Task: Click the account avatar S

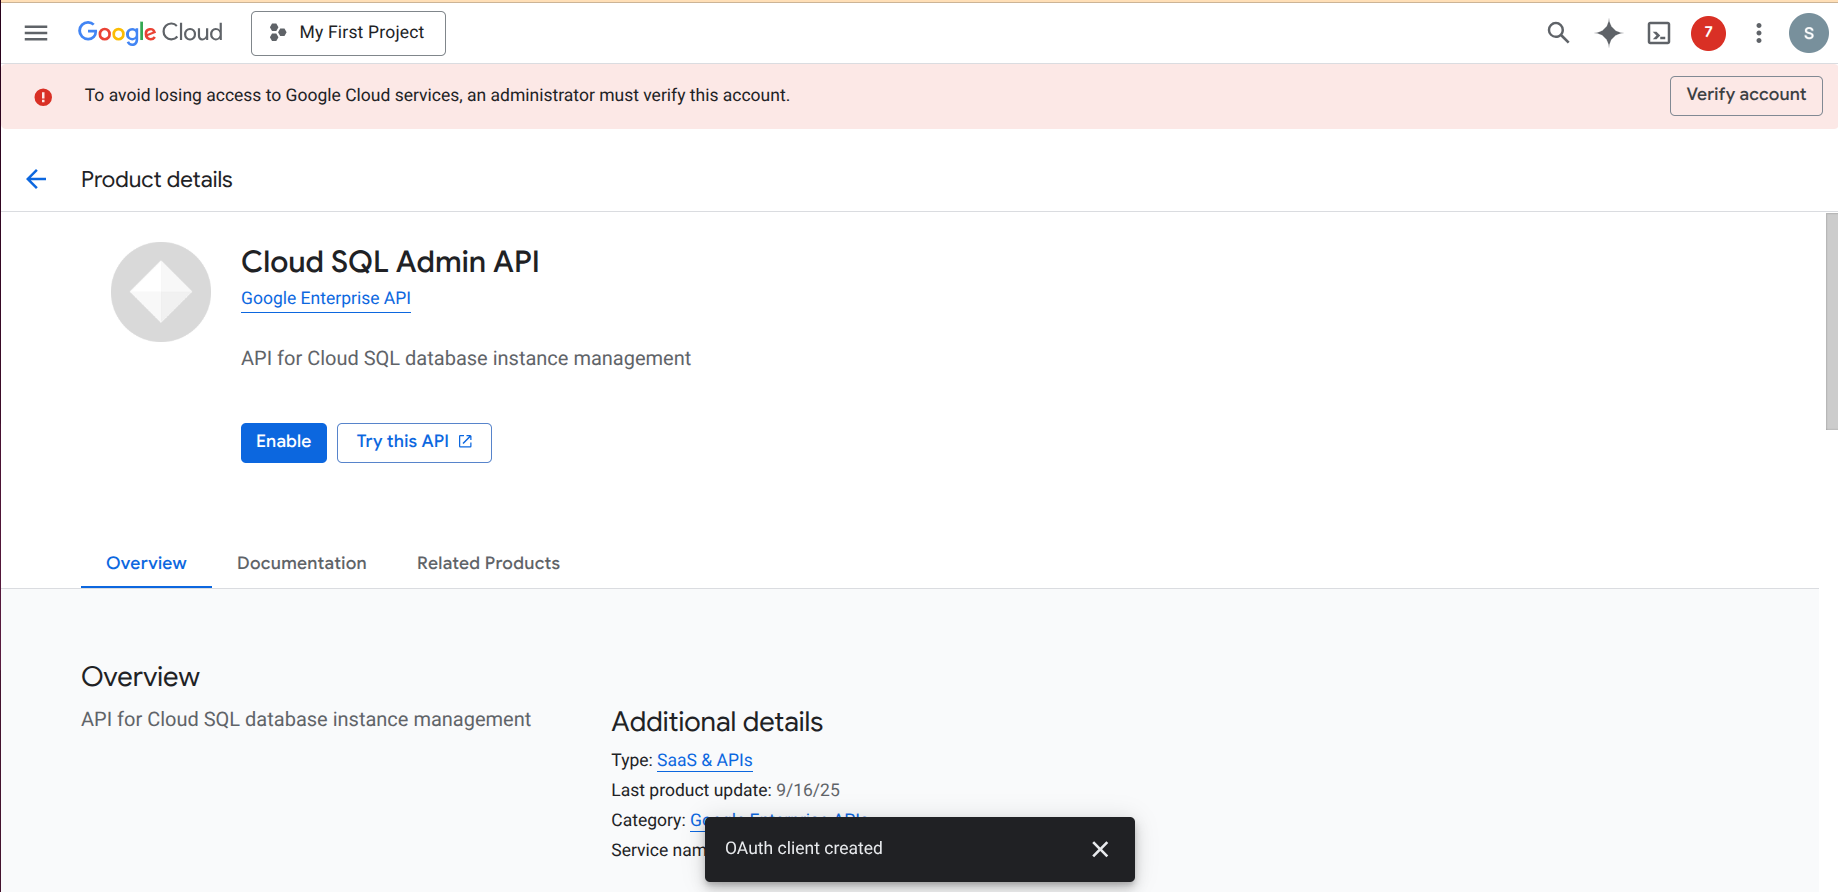Action: [x=1808, y=33]
